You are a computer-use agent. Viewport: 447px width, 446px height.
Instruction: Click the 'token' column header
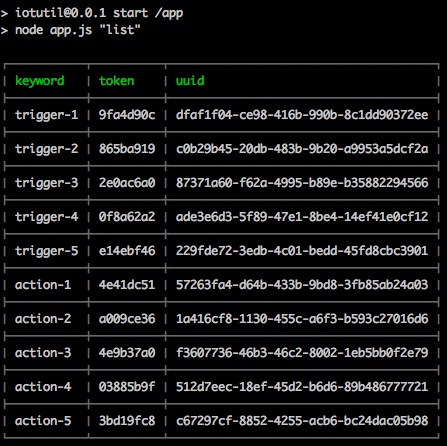(x=117, y=81)
